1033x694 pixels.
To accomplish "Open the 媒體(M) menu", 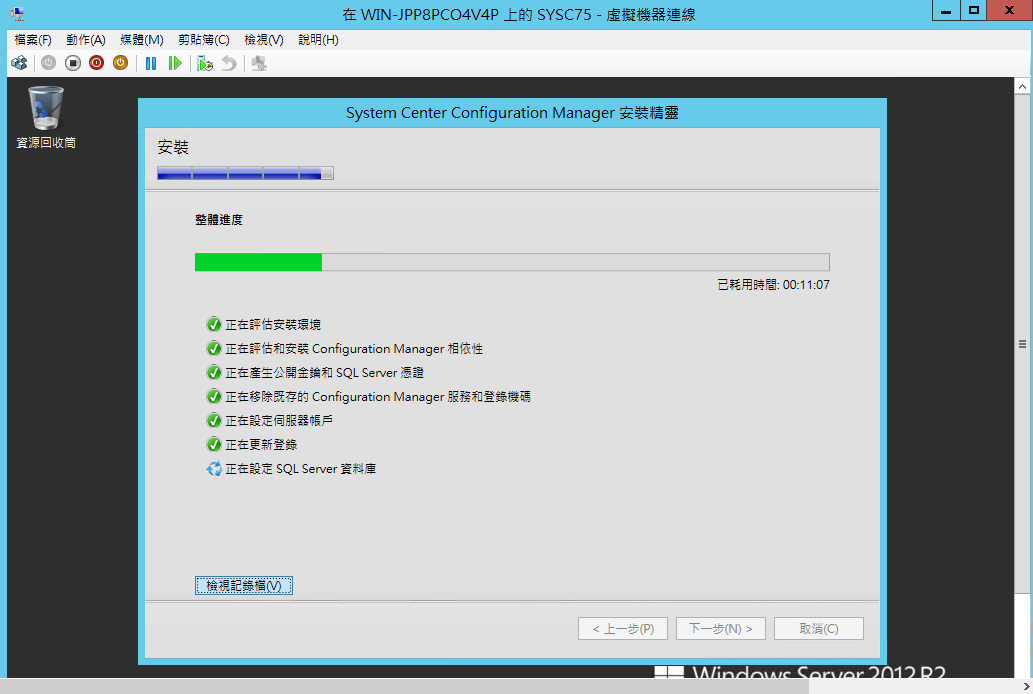I will coord(142,40).
